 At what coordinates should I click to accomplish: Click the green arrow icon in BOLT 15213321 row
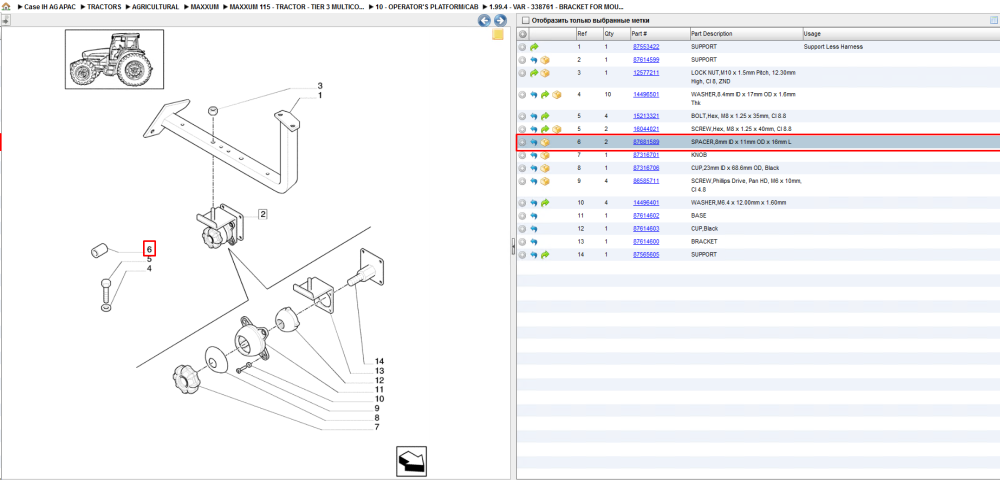[545, 116]
